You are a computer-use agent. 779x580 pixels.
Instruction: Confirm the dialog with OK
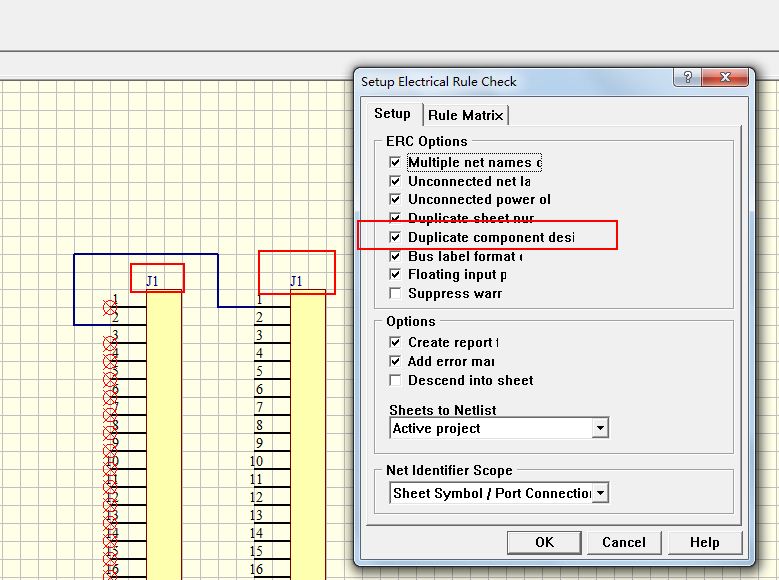[544, 542]
